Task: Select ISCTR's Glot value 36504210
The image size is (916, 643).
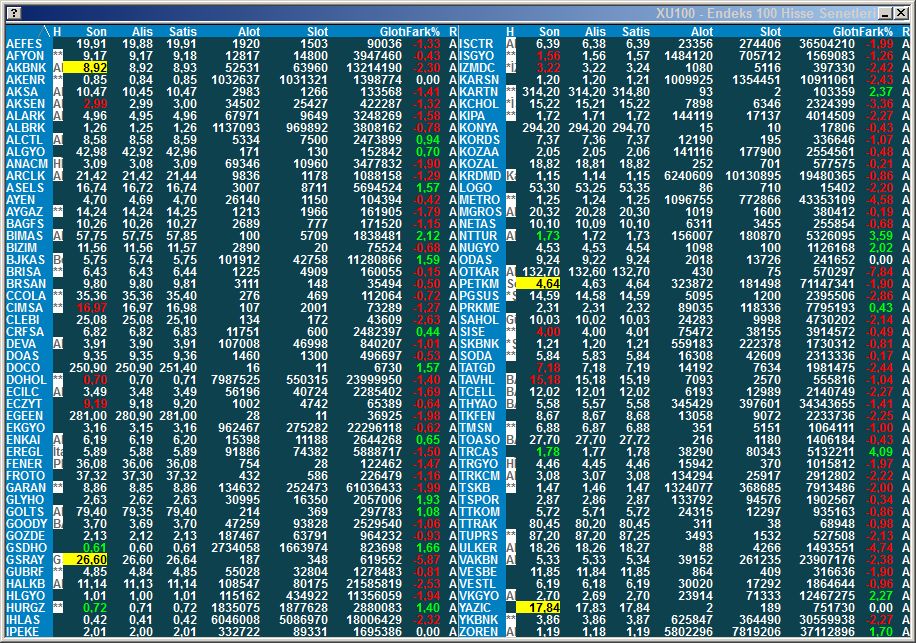Action: [x=828, y=44]
